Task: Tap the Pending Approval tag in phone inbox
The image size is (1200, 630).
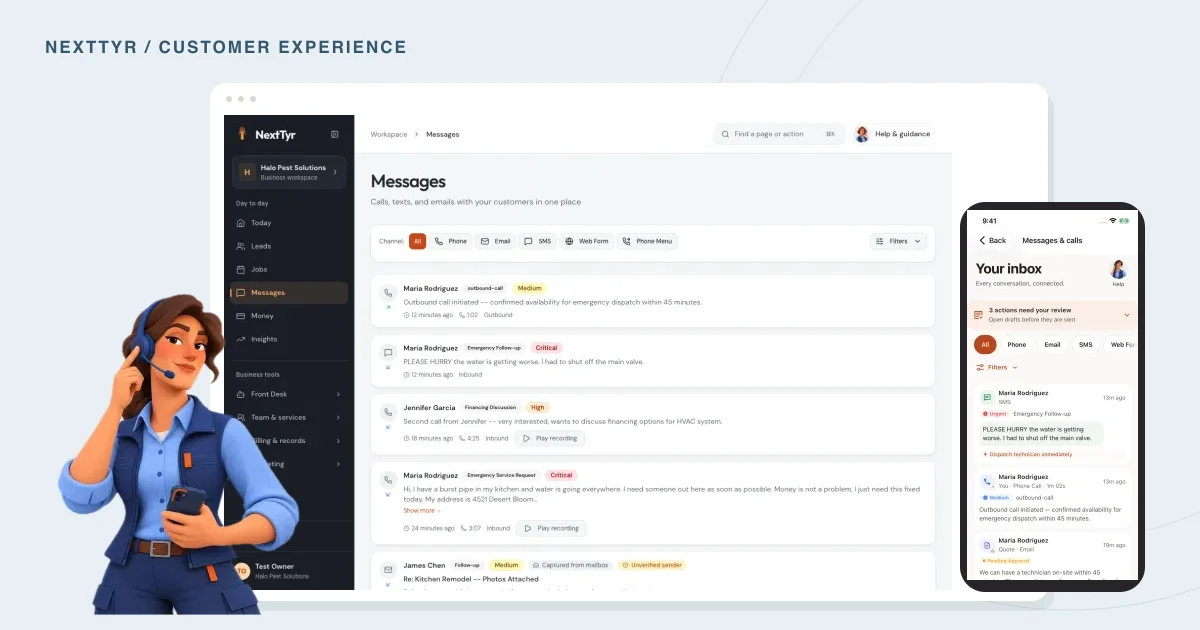Action: click(x=1005, y=561)
